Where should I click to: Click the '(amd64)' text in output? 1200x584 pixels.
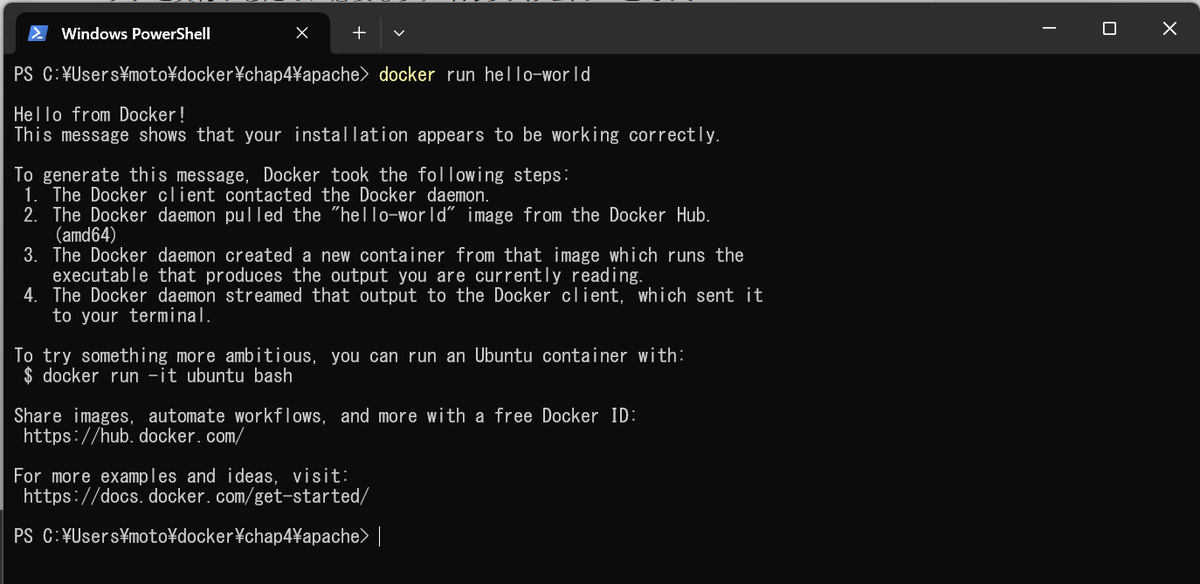point(86,236)
